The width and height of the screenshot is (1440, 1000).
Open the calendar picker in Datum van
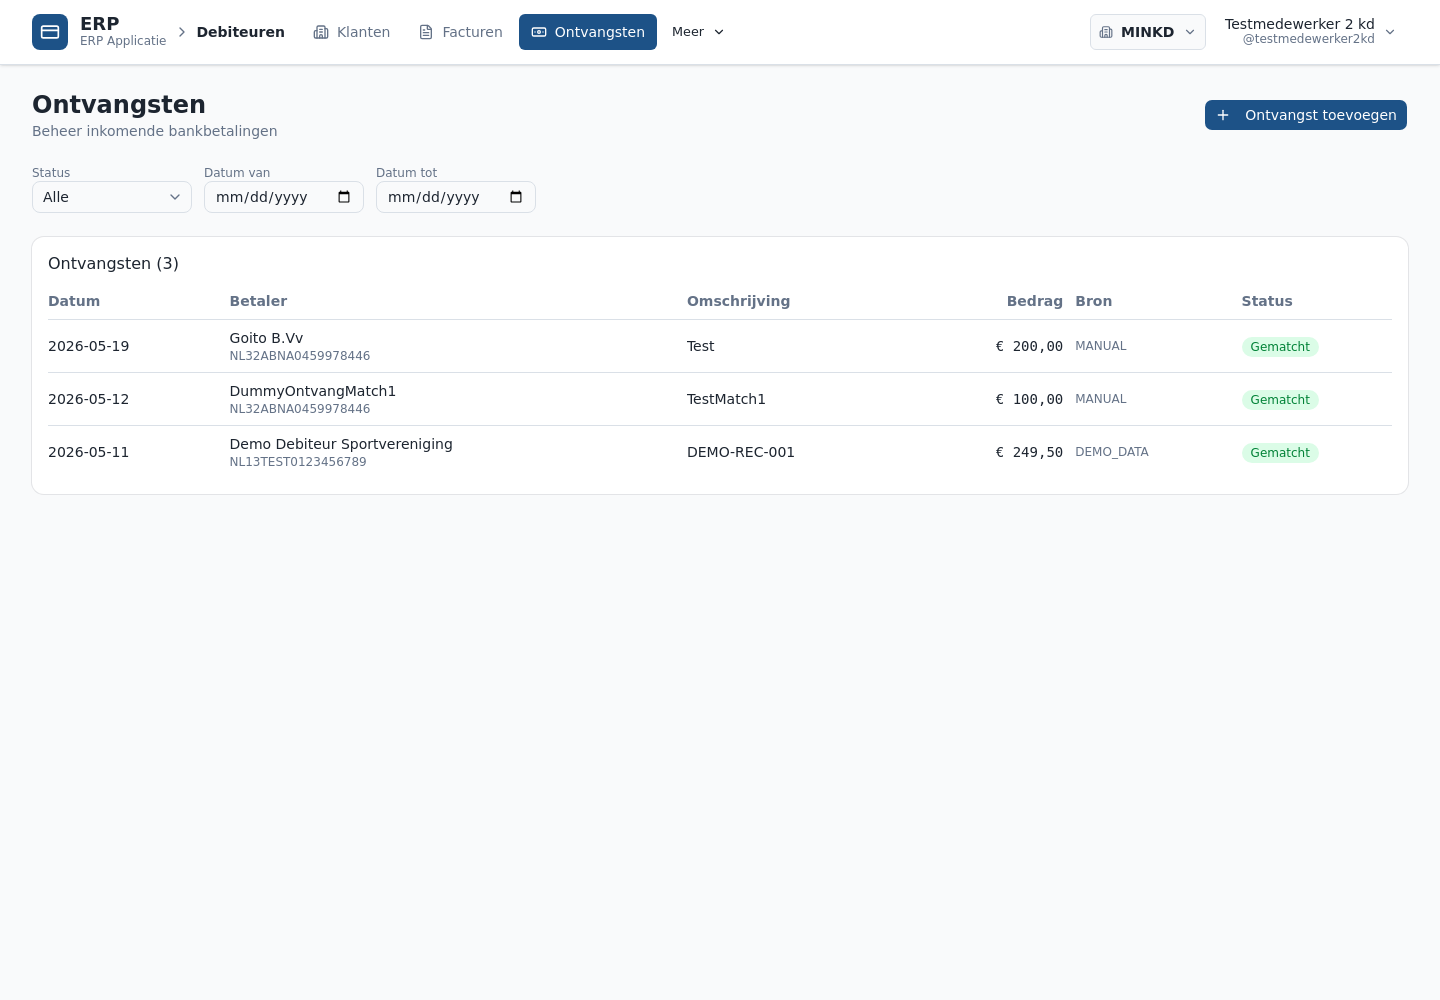pos(344,197)
